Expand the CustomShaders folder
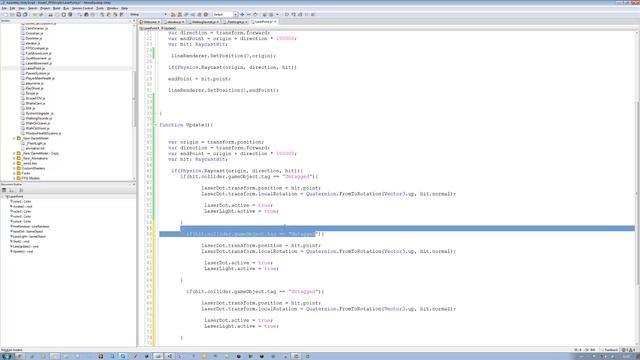 tap(14, 168)
